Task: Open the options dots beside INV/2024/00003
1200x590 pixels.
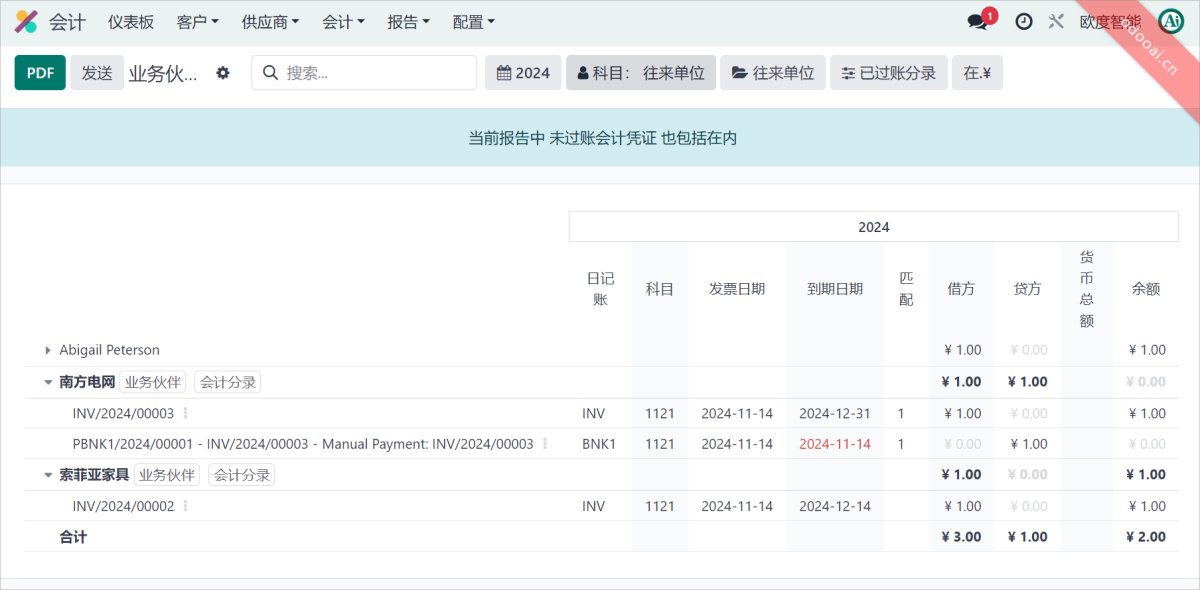Action: click(185, 413)
